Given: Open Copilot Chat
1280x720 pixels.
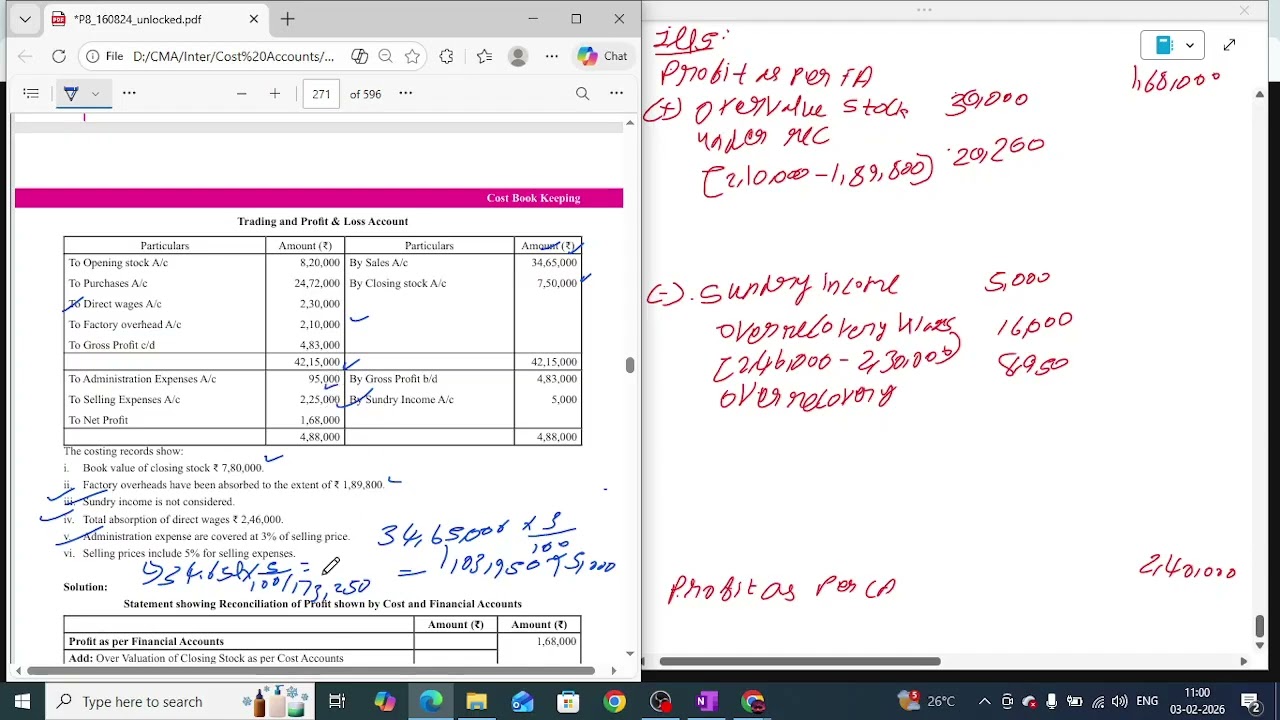Looking at the screenshot, I should (603, 56).
